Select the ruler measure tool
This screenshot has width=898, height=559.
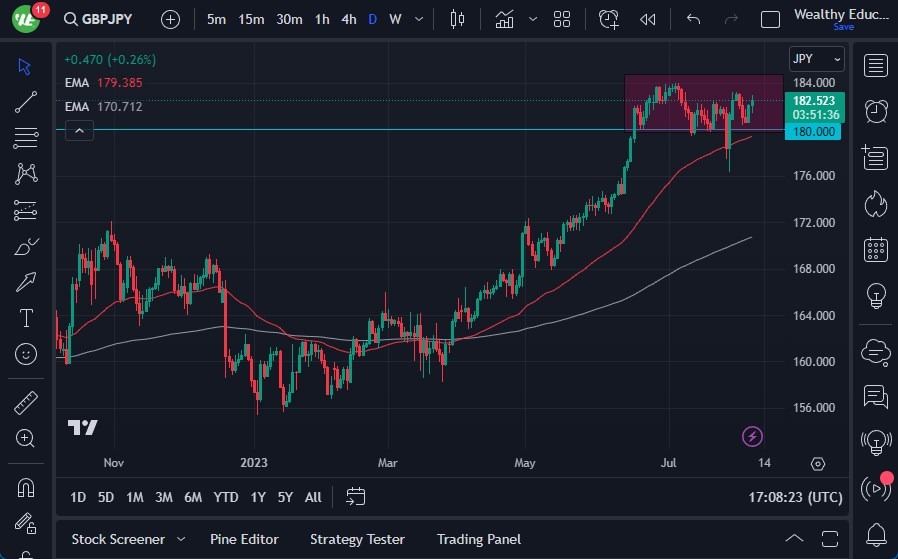(x=26, y=403)
